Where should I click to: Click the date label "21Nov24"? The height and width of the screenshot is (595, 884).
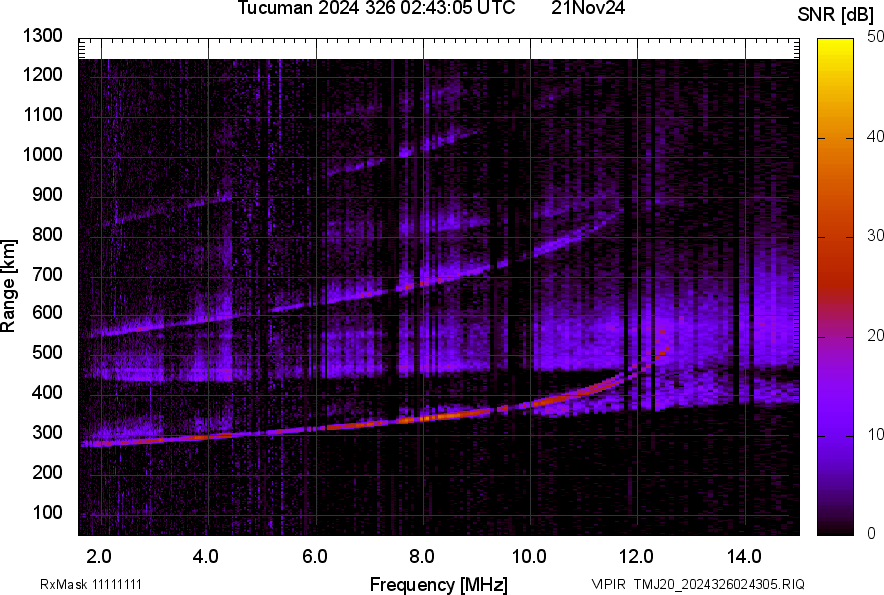(588, 8)
